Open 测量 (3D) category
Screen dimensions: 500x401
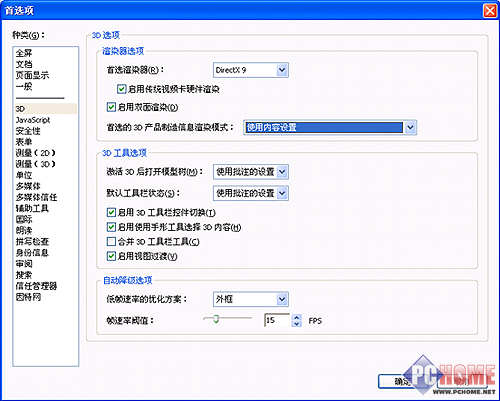pos(35,164)
